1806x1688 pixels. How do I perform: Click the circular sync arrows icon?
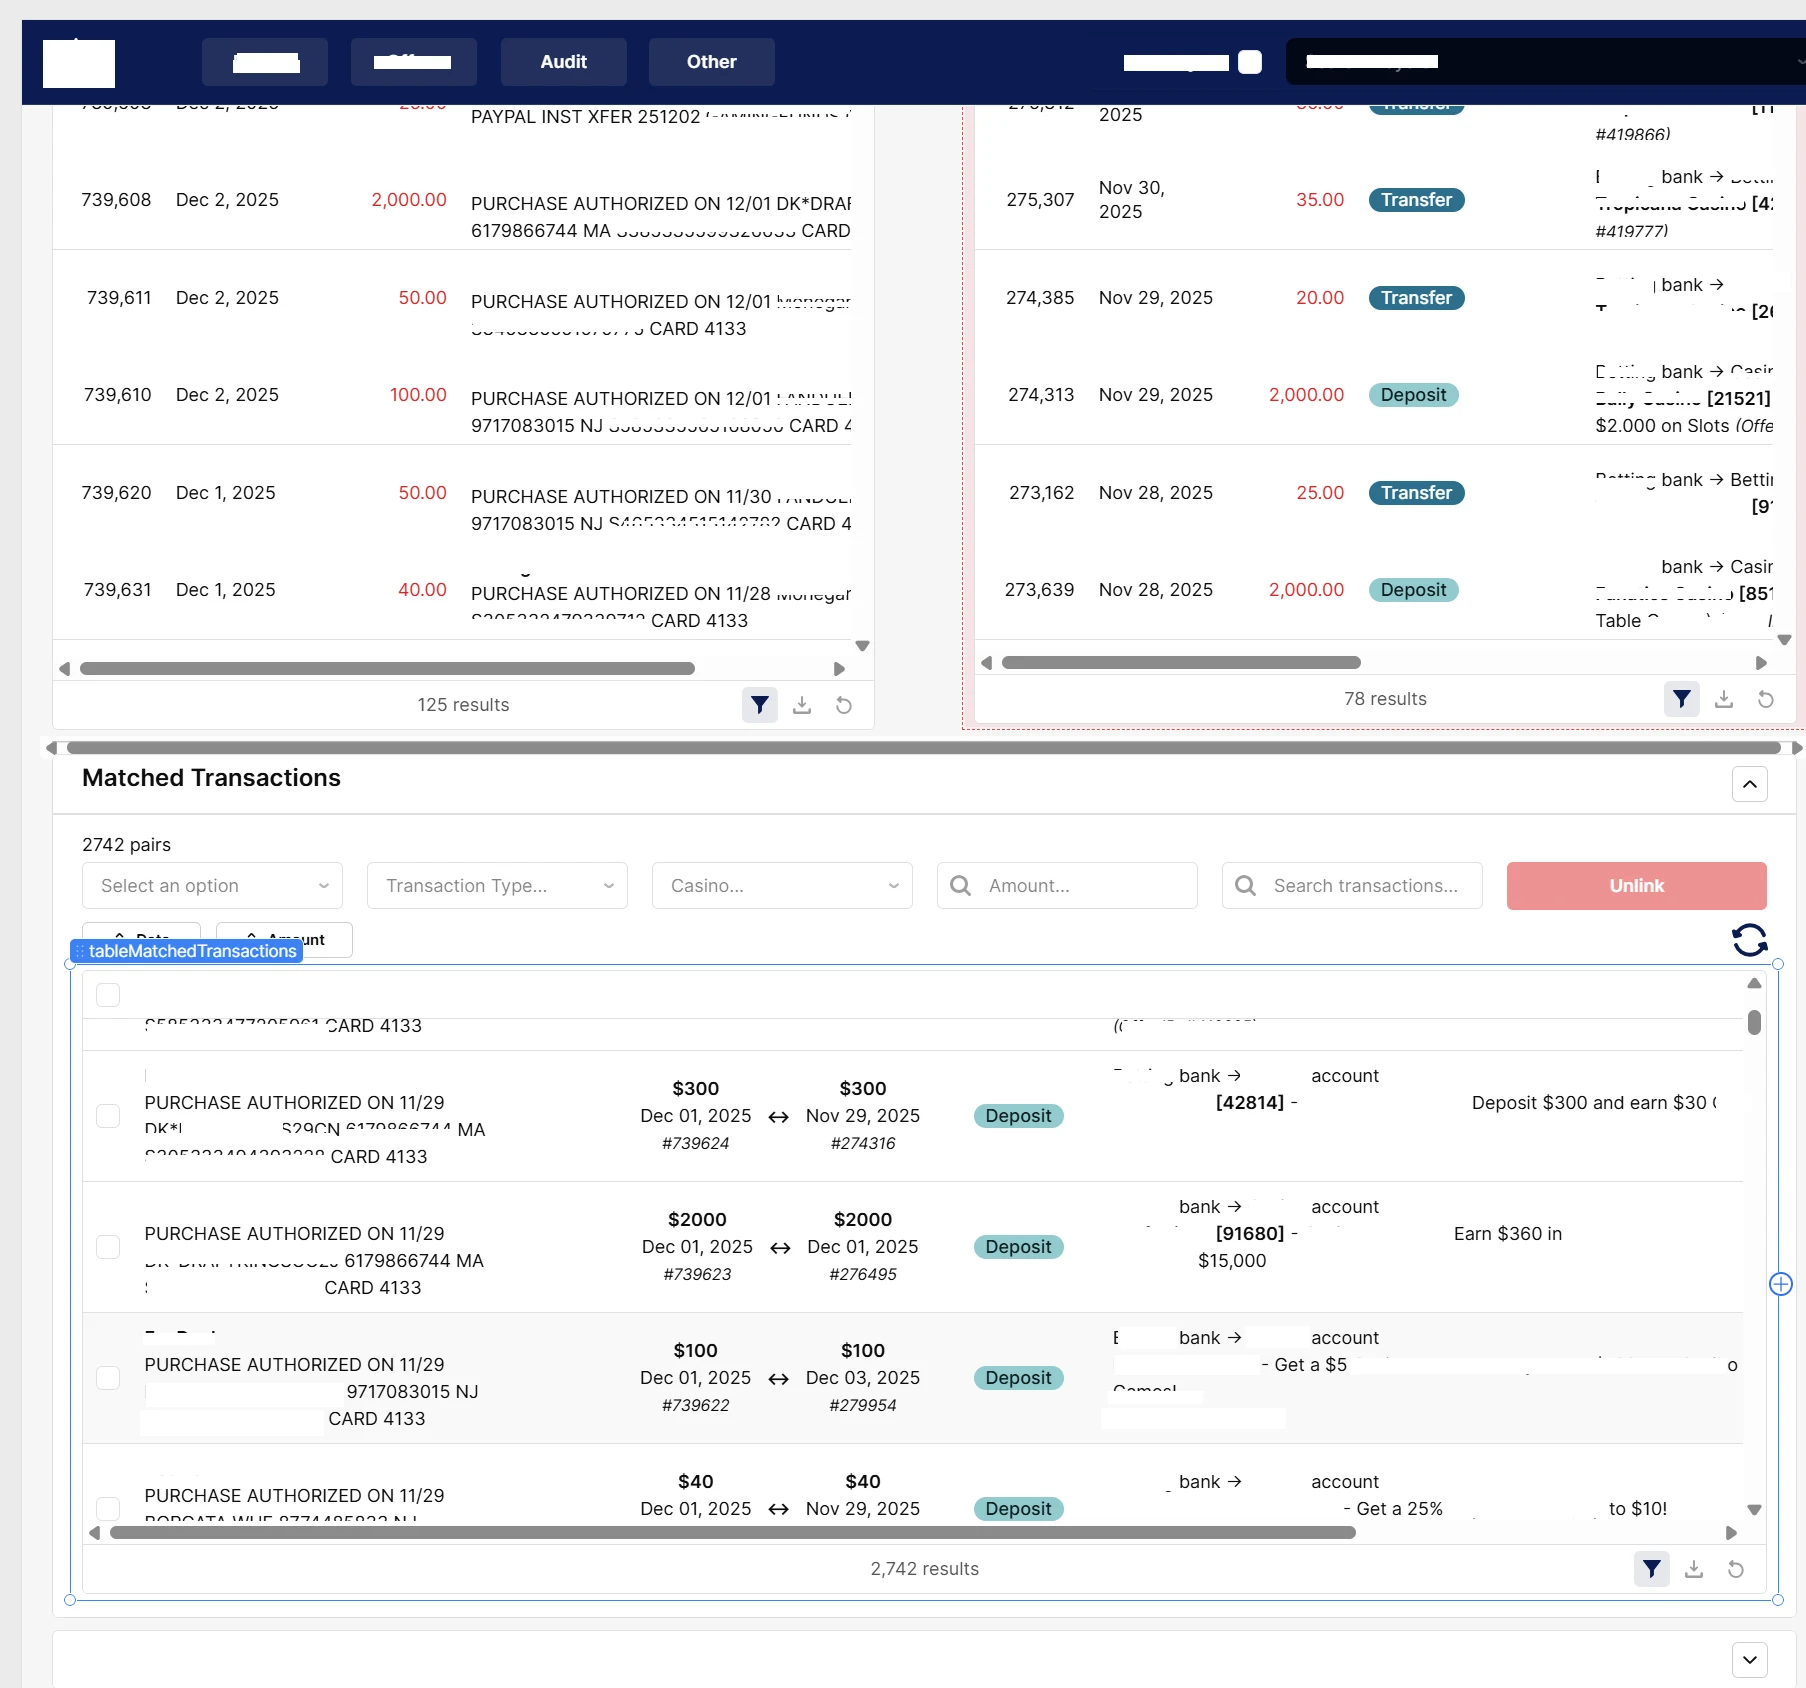(x=1750, y=940)
